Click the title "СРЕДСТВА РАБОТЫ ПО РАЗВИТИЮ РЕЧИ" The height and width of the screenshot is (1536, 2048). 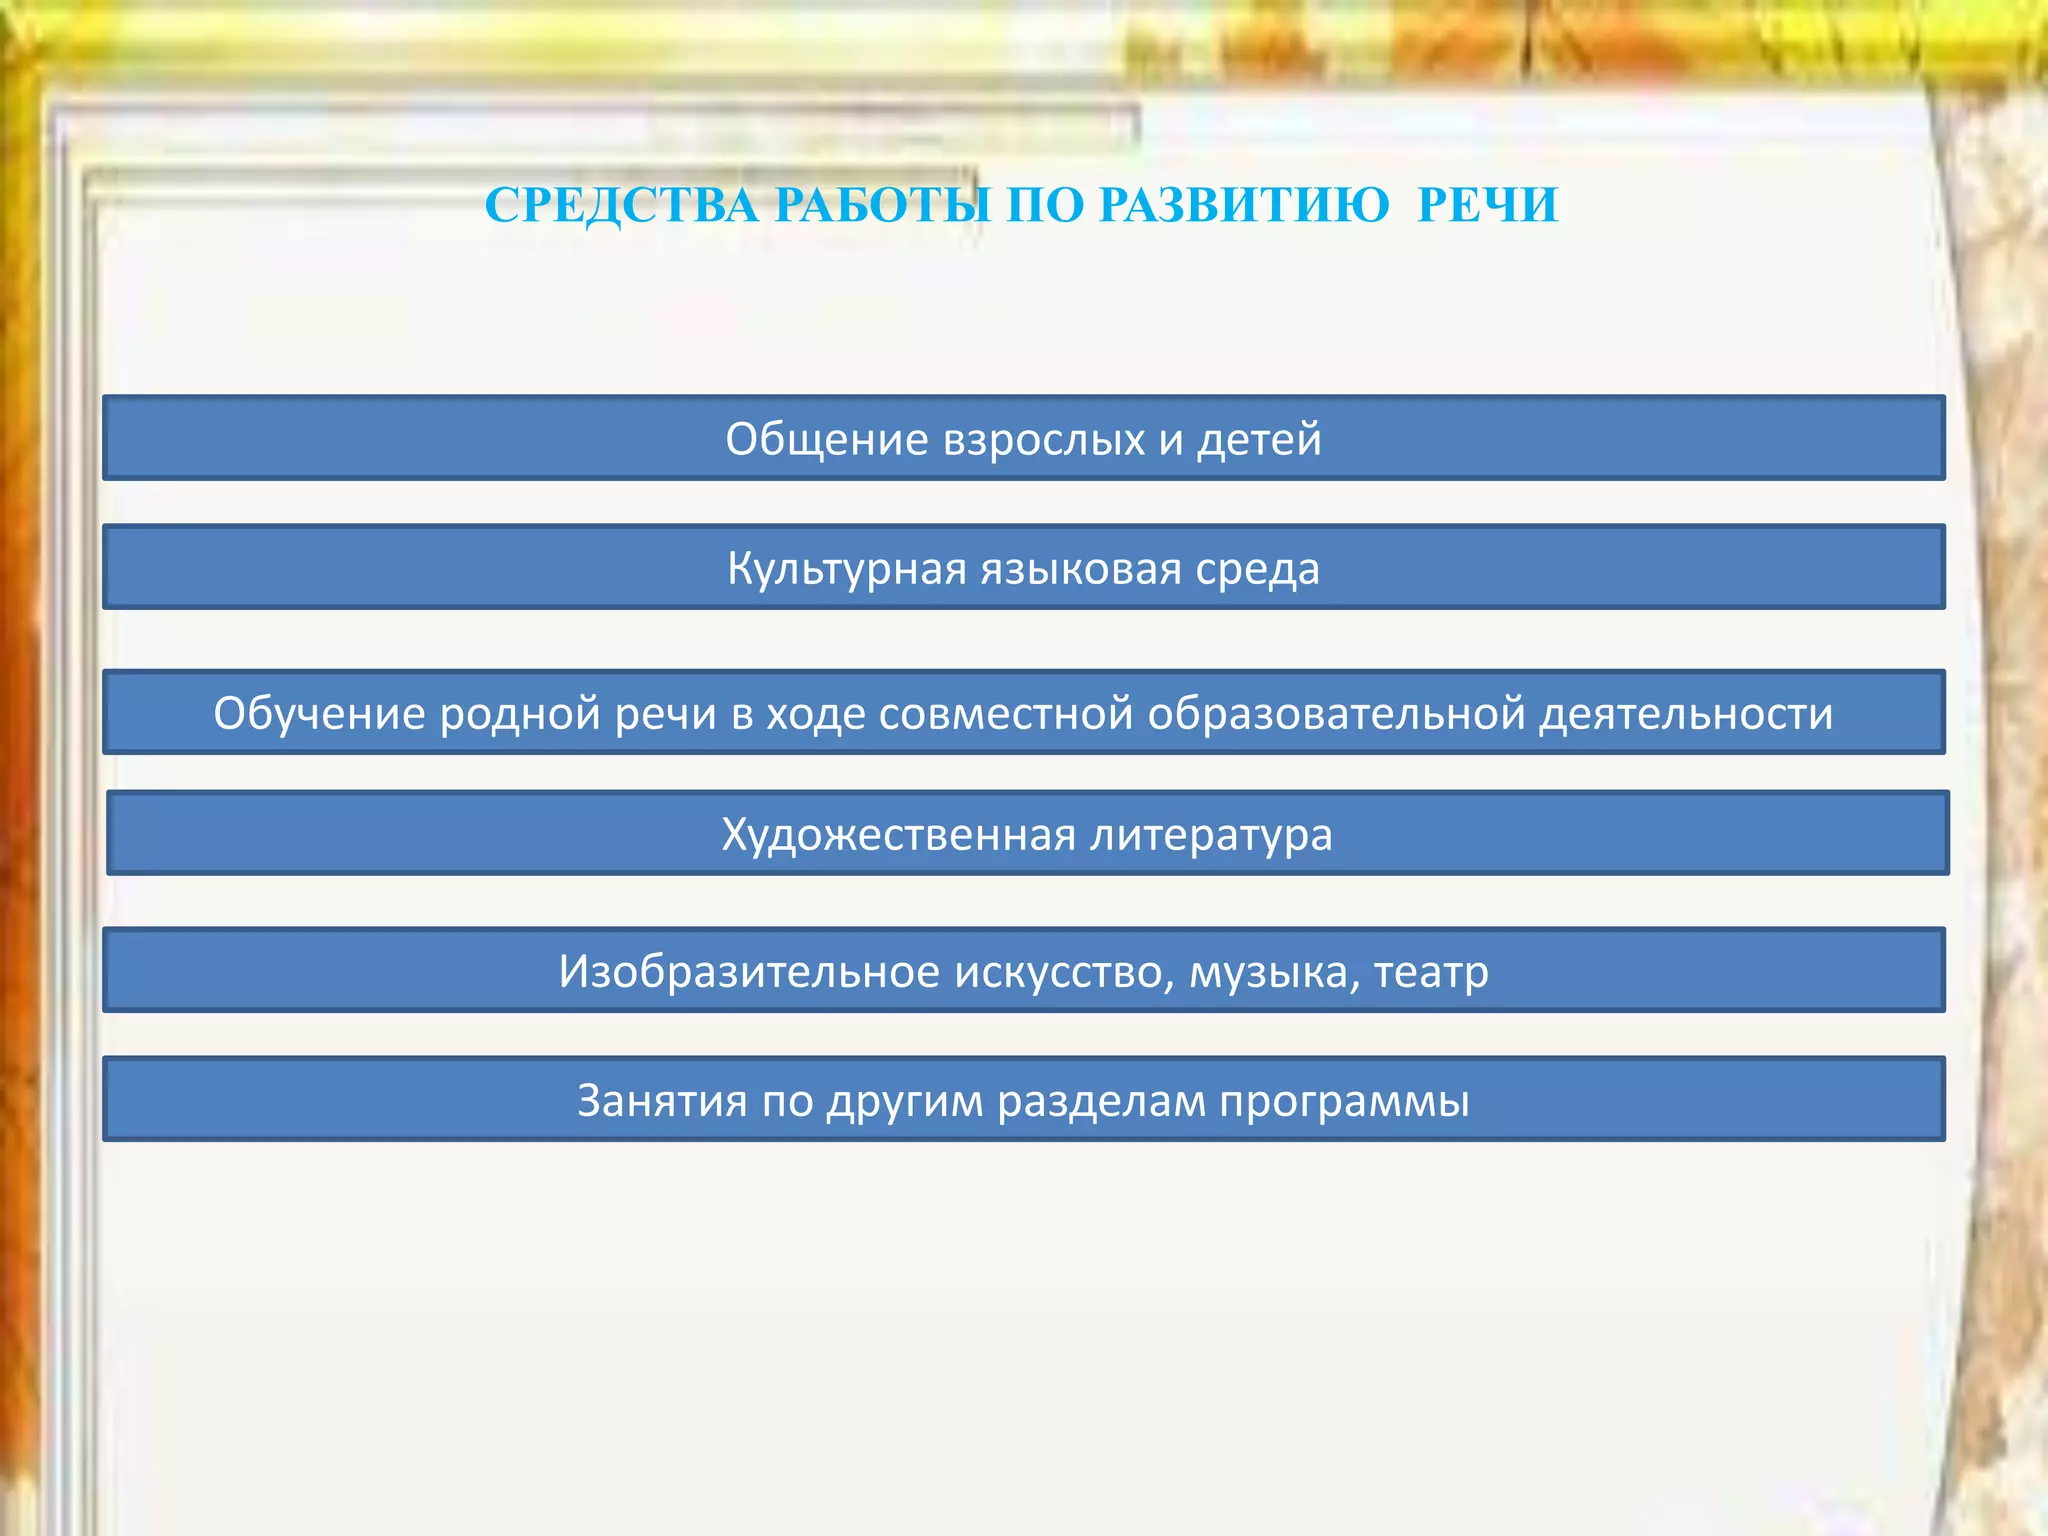tap(1021, 205)
